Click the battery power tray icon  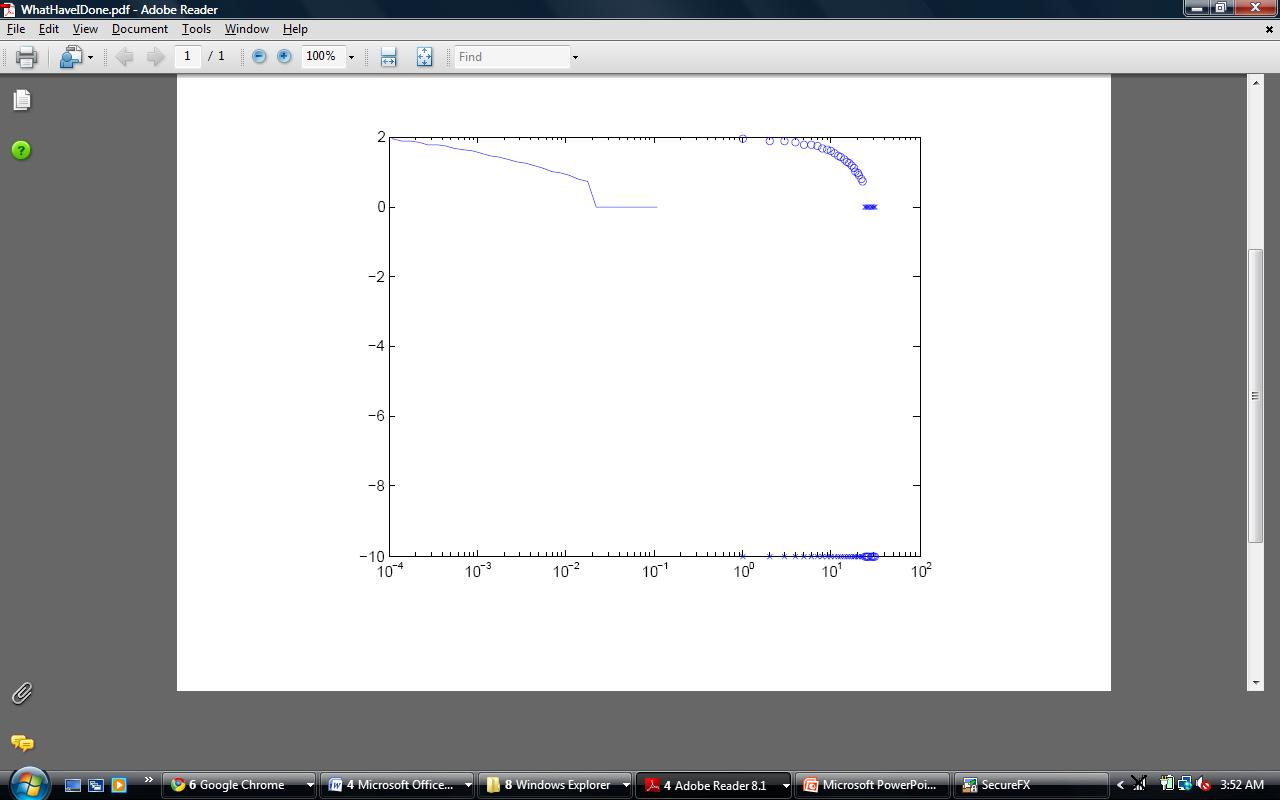tap(1166, 785)
